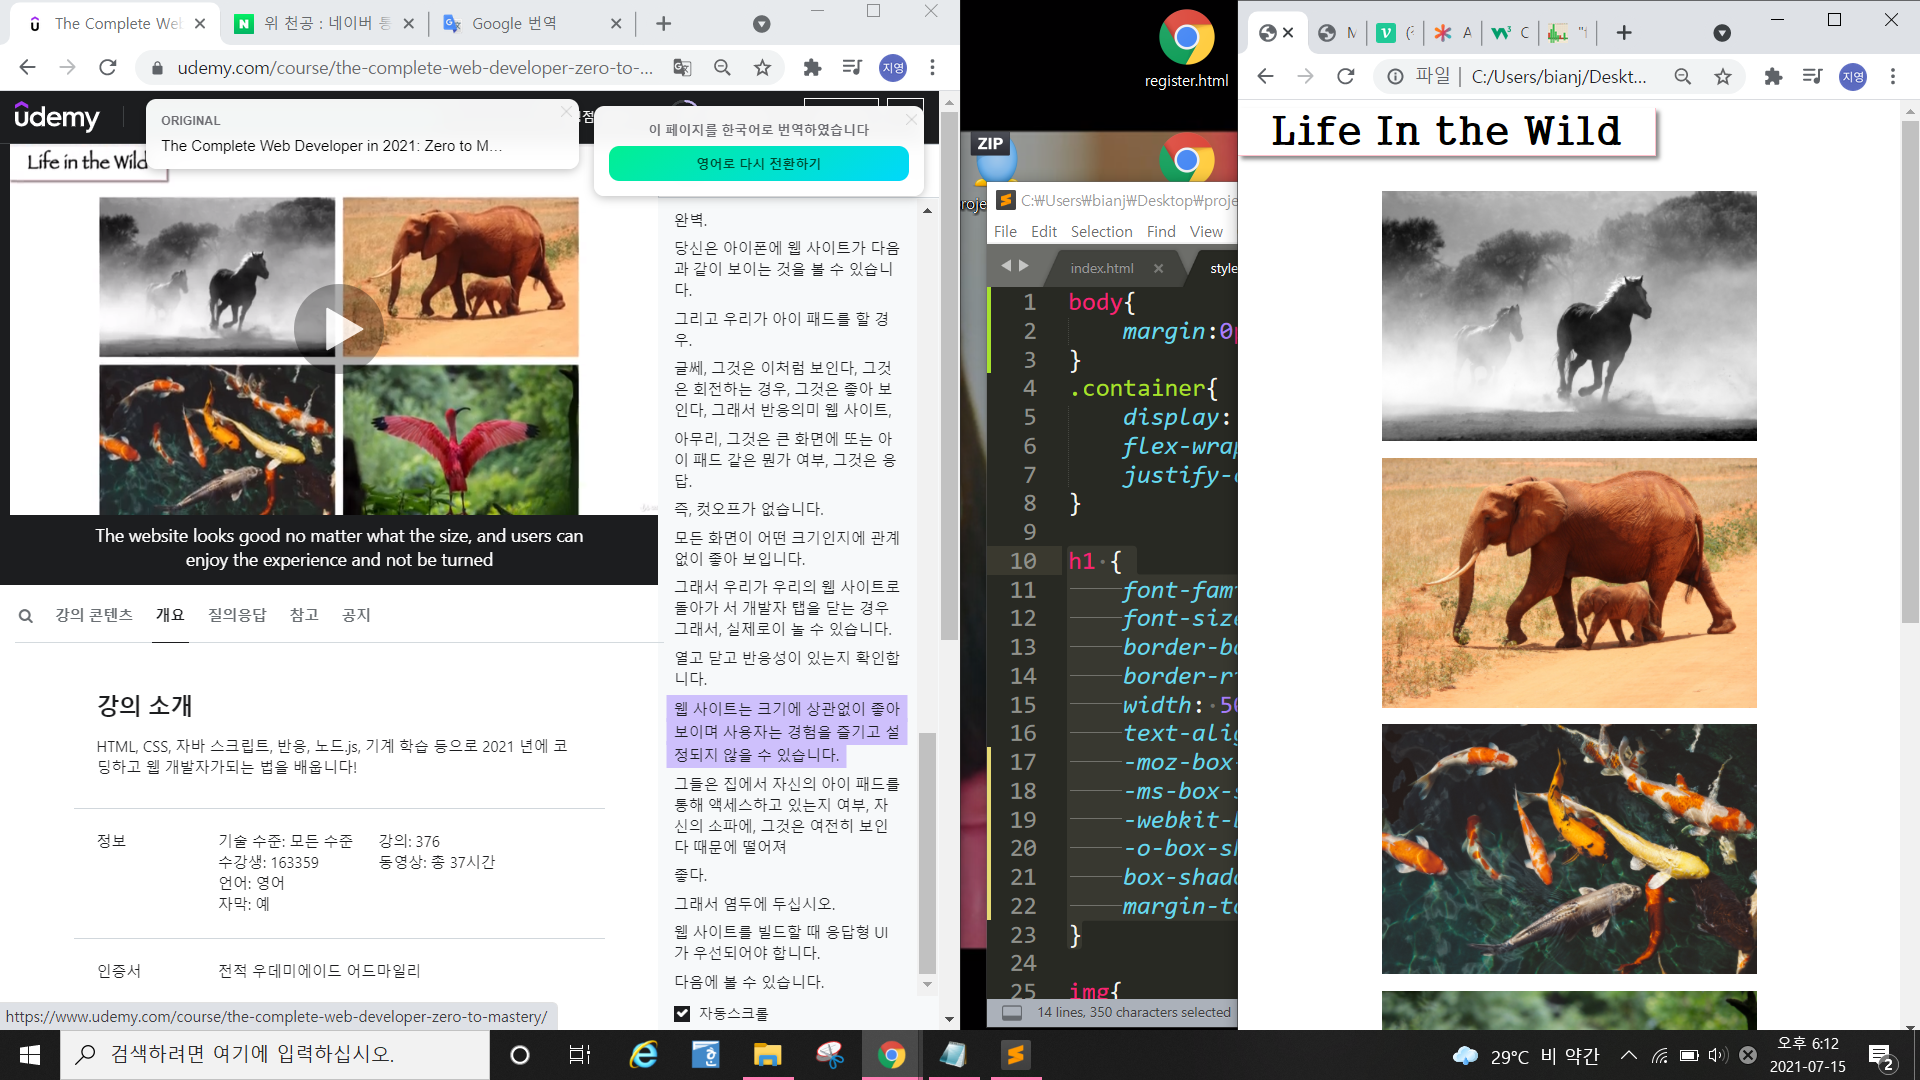The height and width of the screenshot is (1080, 1920).
Task: Switch to the 질의응답 tab on Udemy
Action: (x=236, y=615)
